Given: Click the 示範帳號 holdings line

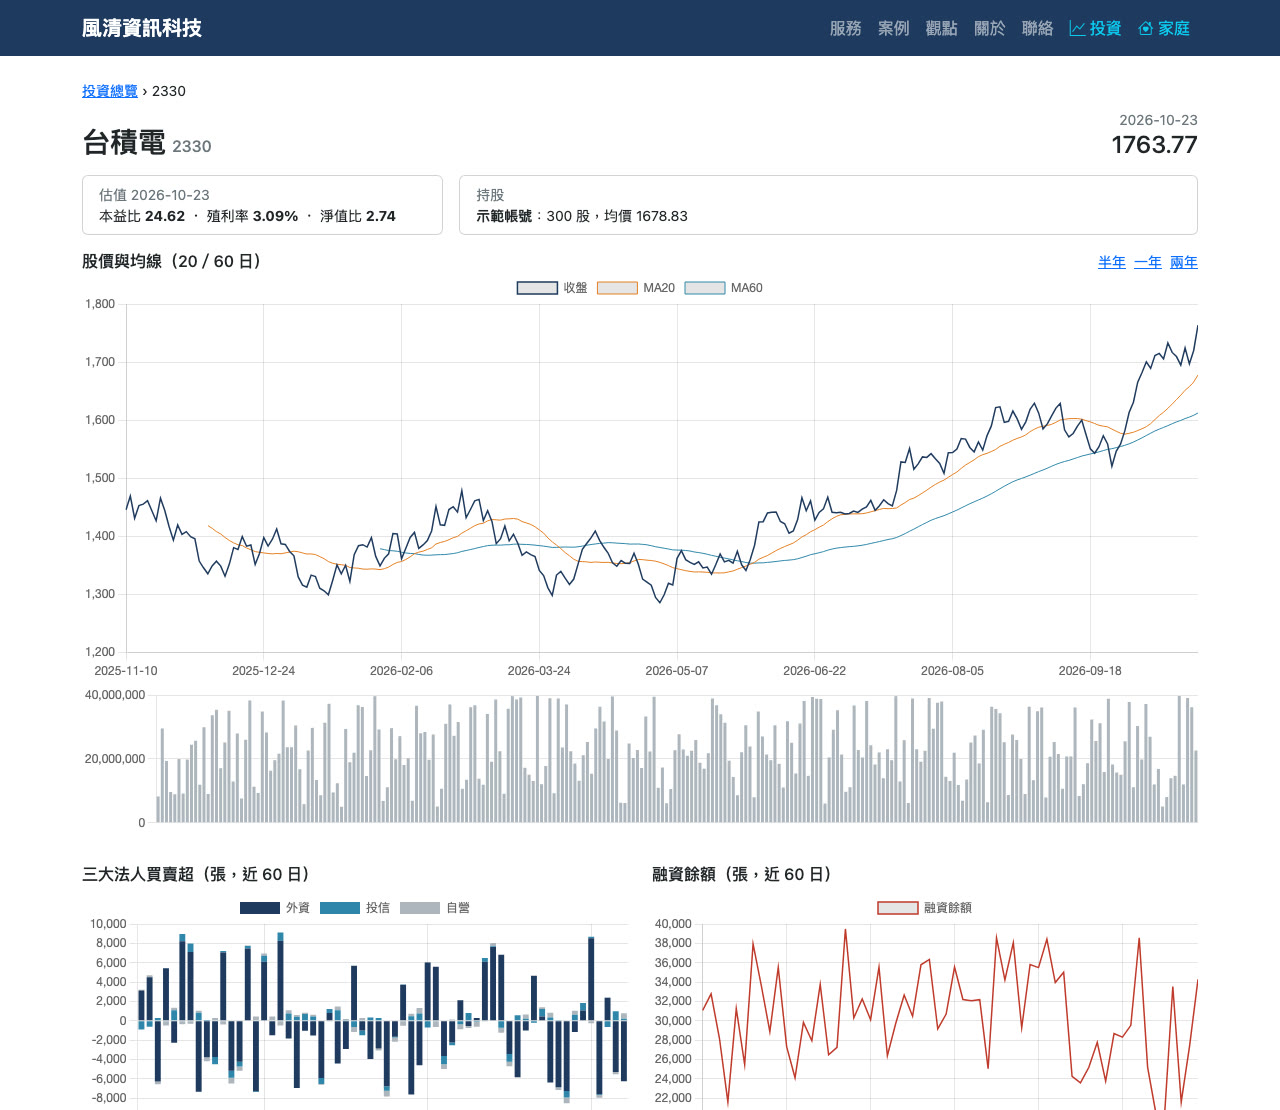Looking at the screenshot, I should click(x=582, y=216).
